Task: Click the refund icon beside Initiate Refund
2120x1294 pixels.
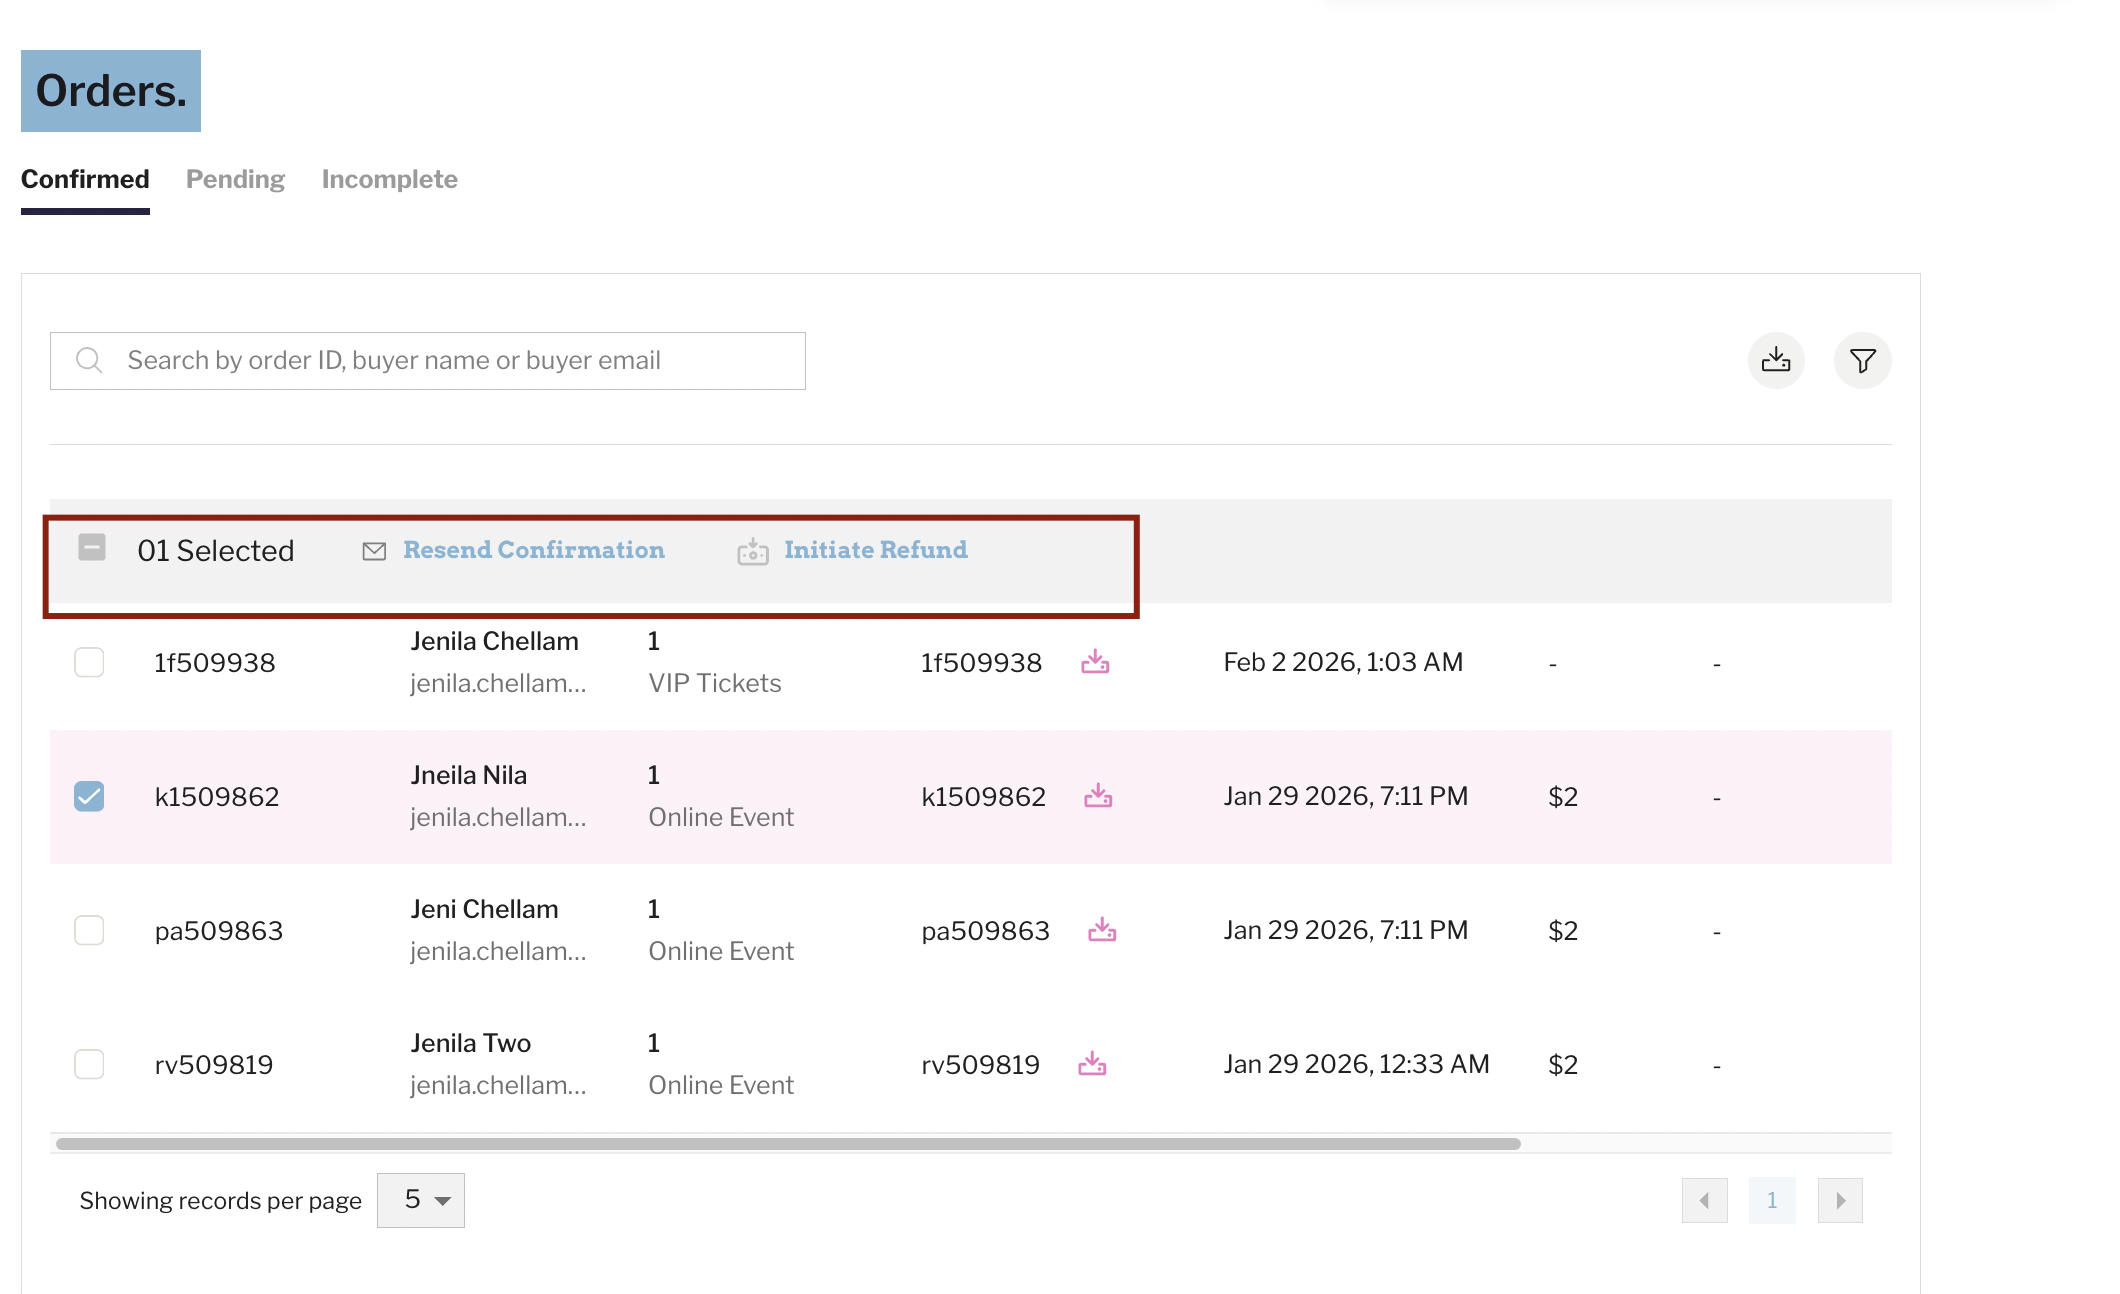Action: (753, 551)
